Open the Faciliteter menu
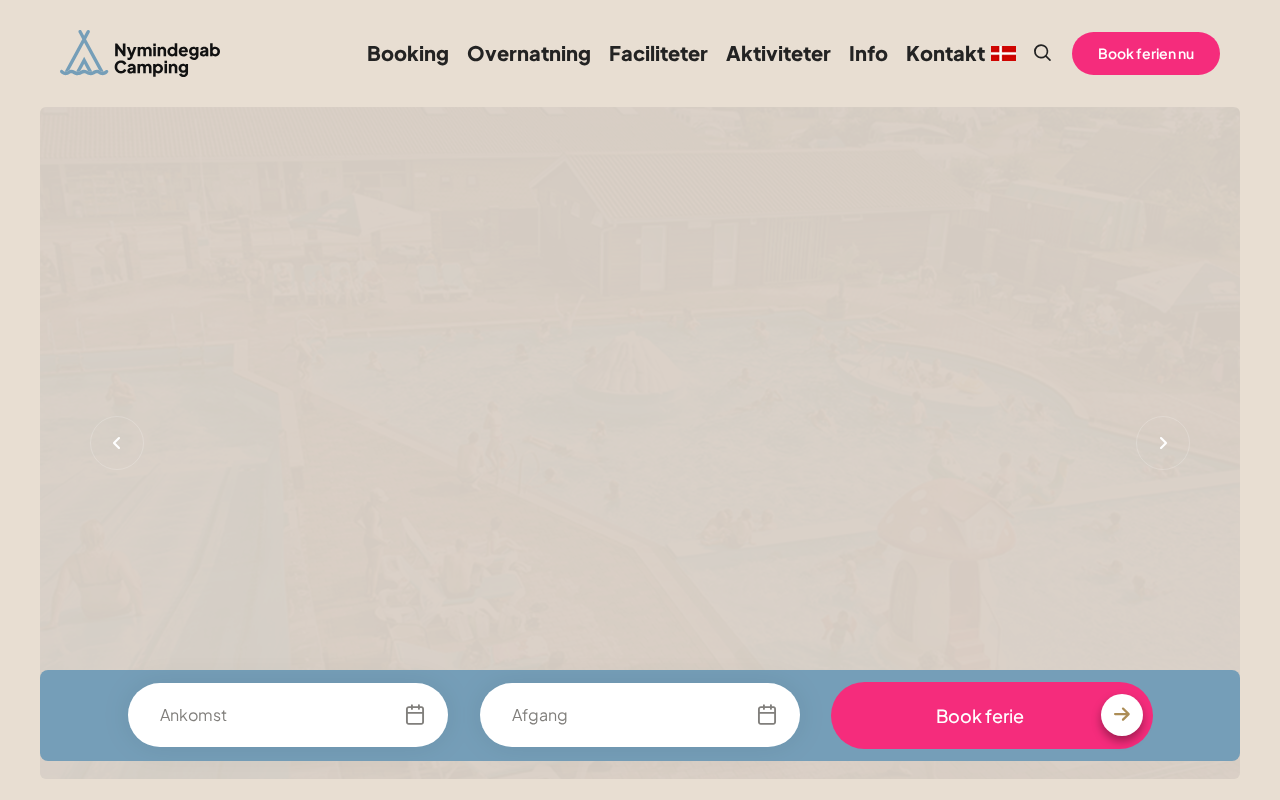Viewport: 1280px width, 800px height. pos(658,54)
